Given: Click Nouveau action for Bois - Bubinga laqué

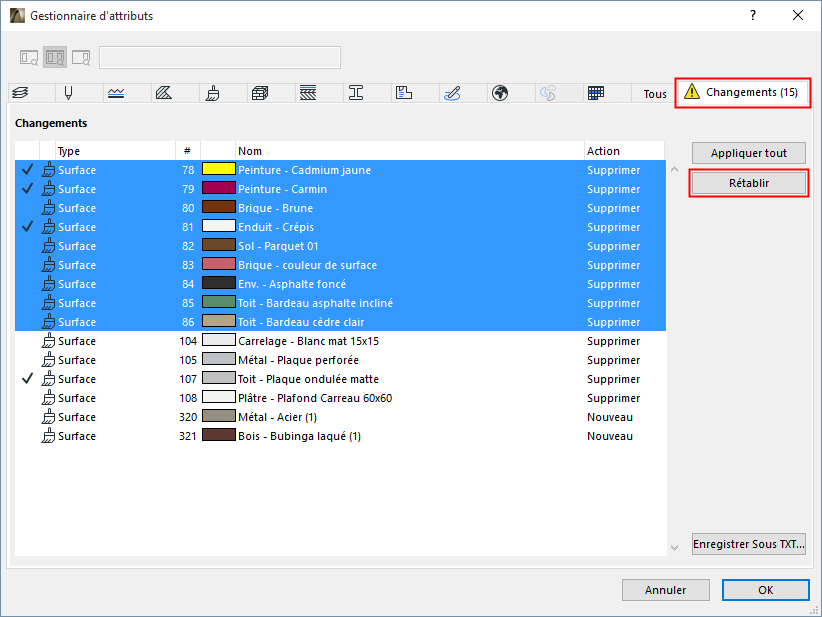Looking at the screenshot, I should (610, 436).
